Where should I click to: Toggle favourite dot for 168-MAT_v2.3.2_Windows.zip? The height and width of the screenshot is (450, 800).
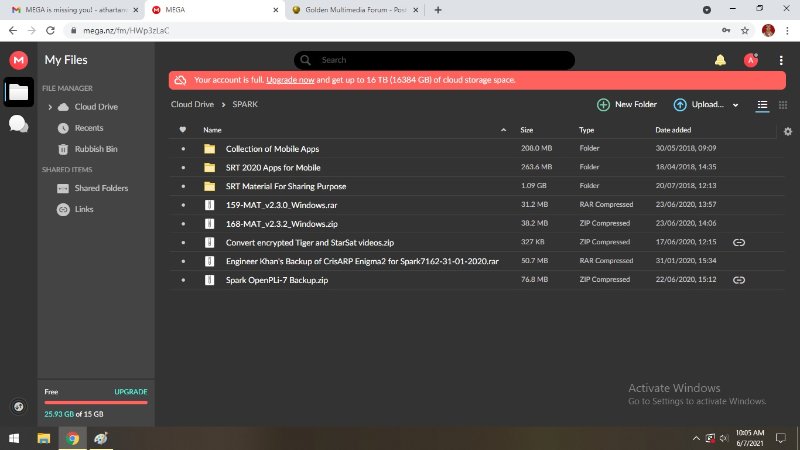(183, 224)
